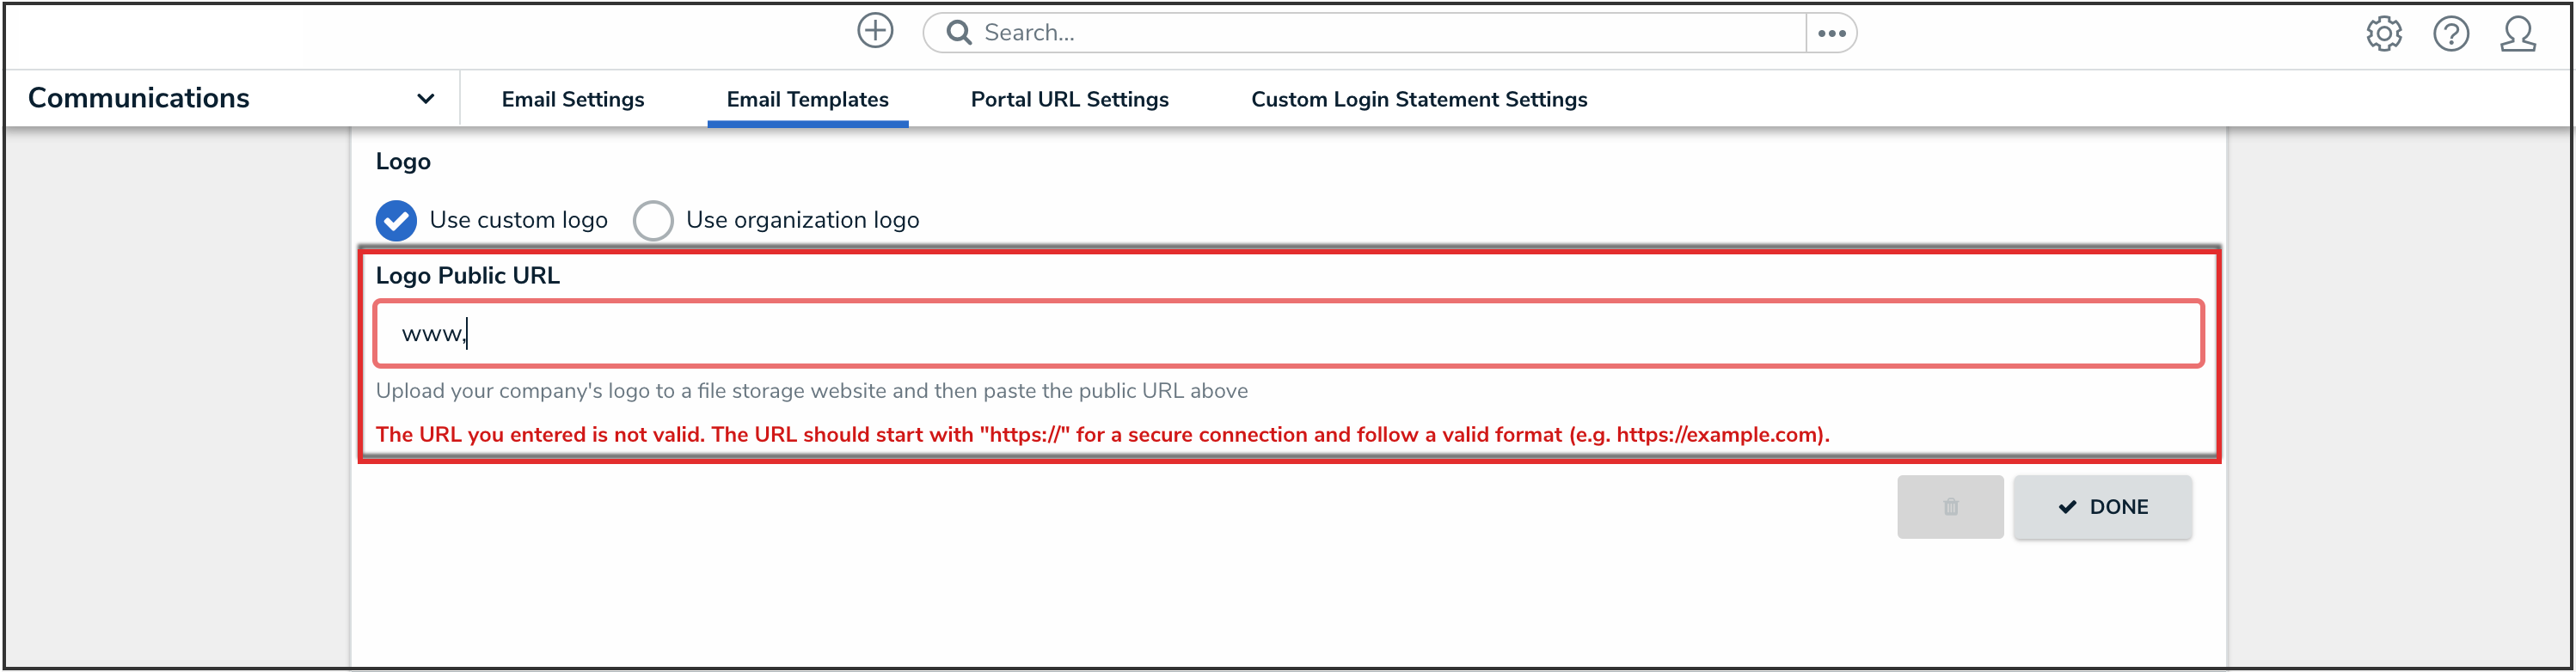Viewport: 2576px width, 672px height.
Task: Click the checkmark icon on DONE
Action: click(x=2067, y=507)
